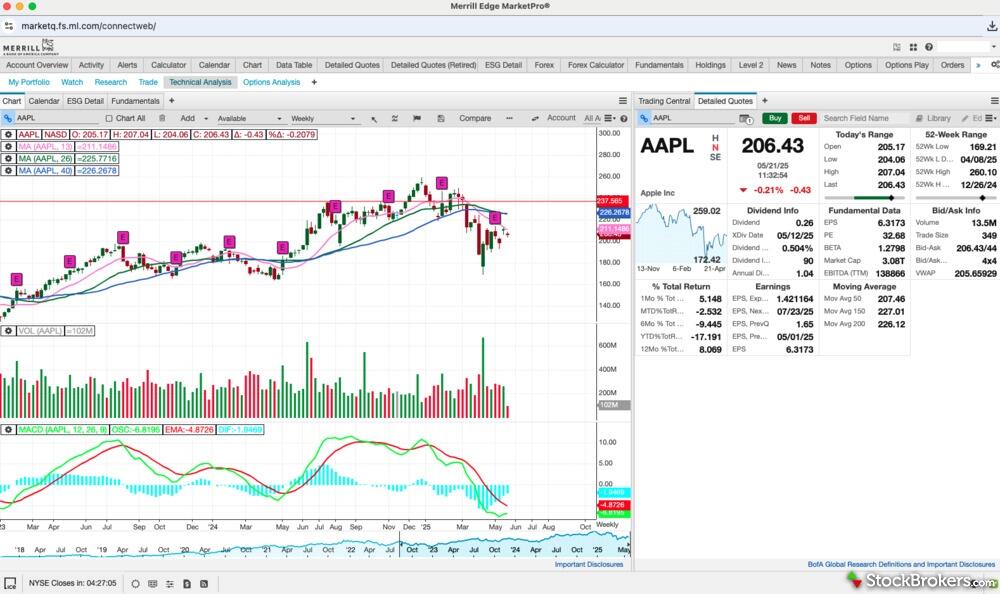Select the cursor pointer tool in chart toolbar
1000x594 pixels.
pos(374,118)
